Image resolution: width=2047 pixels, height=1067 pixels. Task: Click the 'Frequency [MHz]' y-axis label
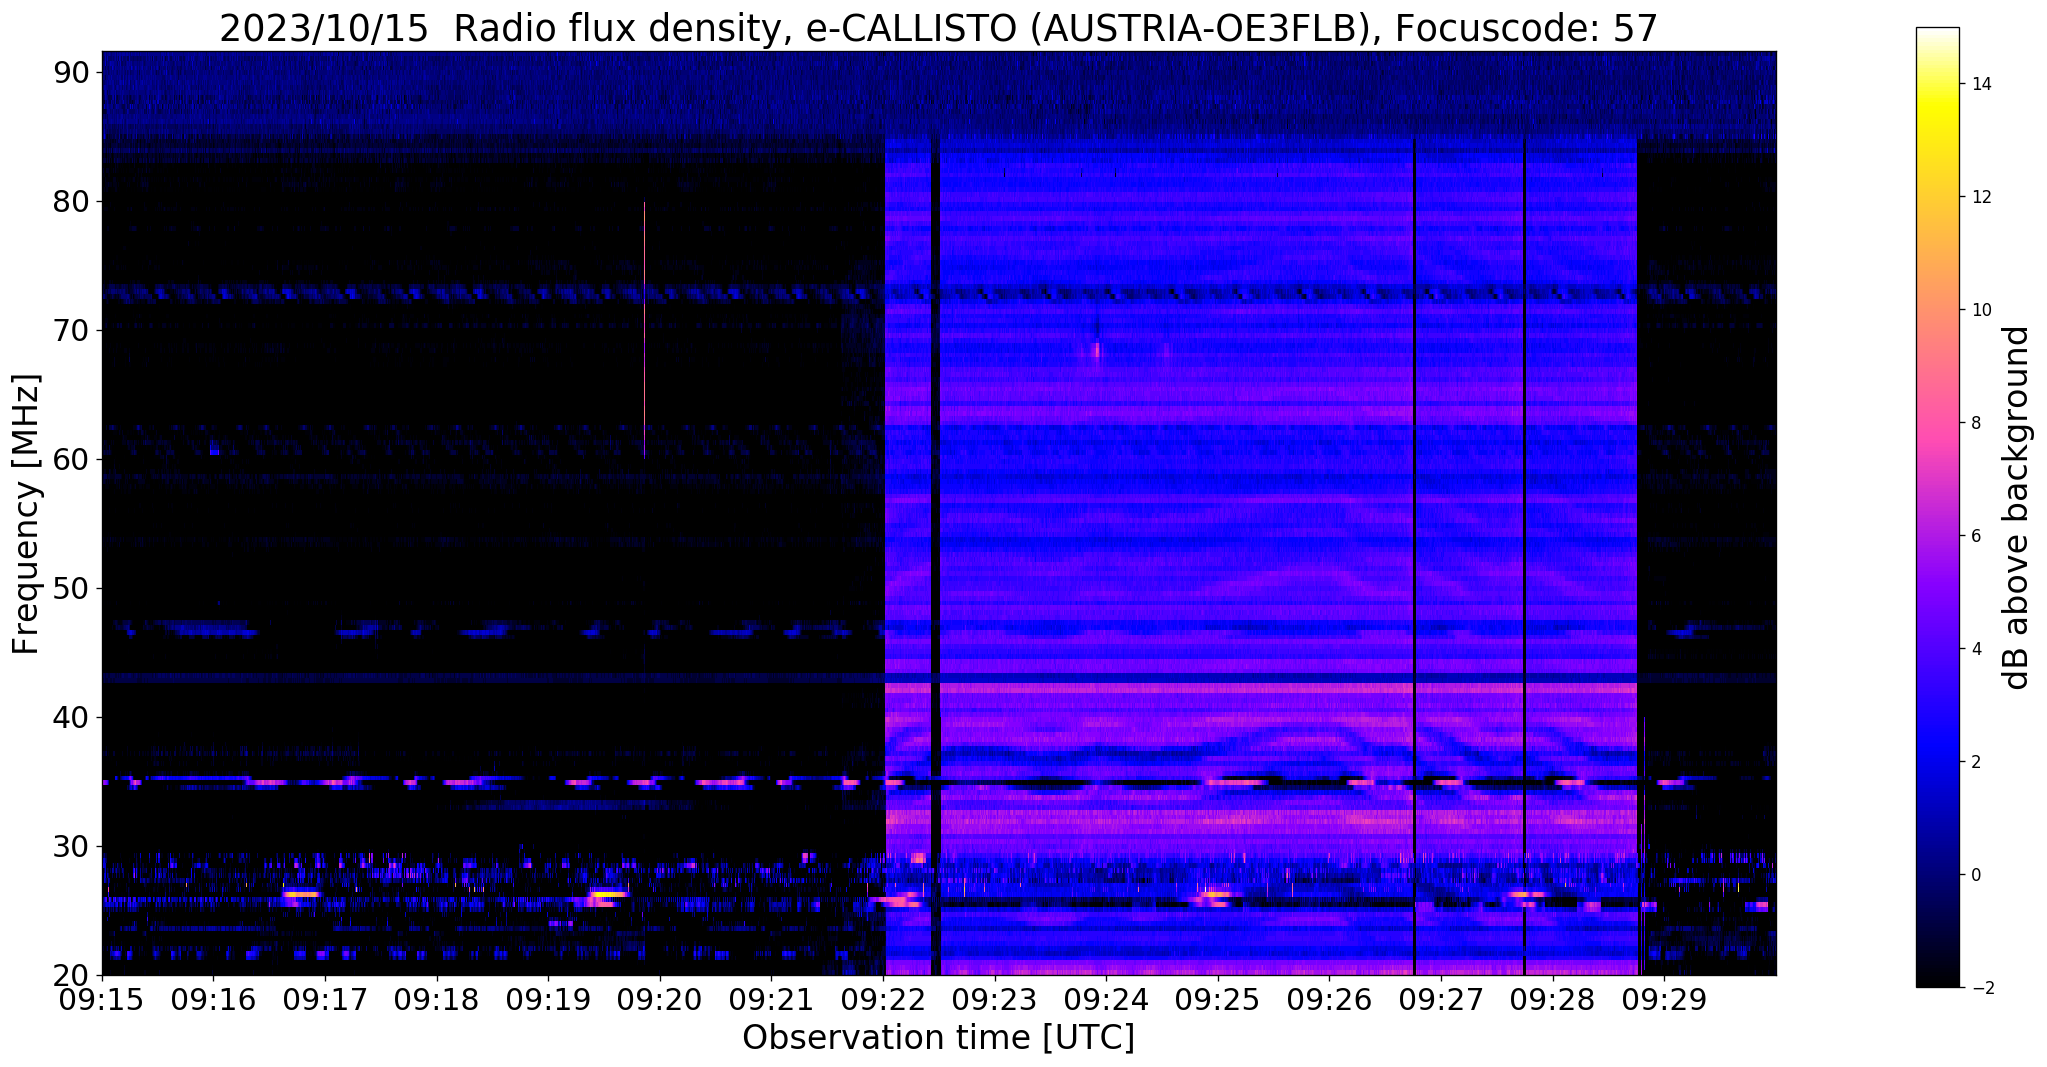coord(26,514)
